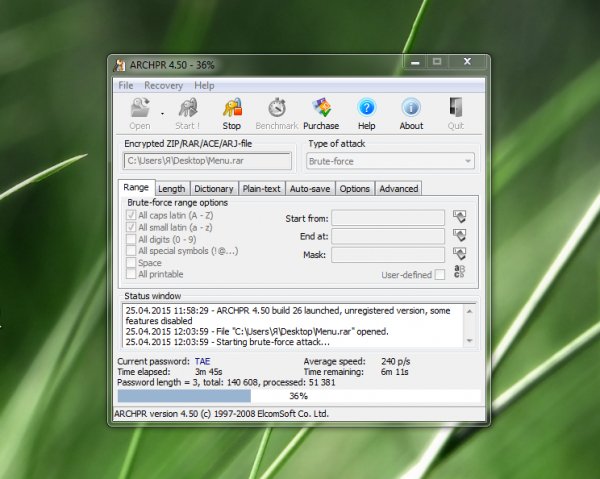Open the Help menu in menu bar
Image resolution: width=600 pixels, height=479 pixels.
pos(204,85)
